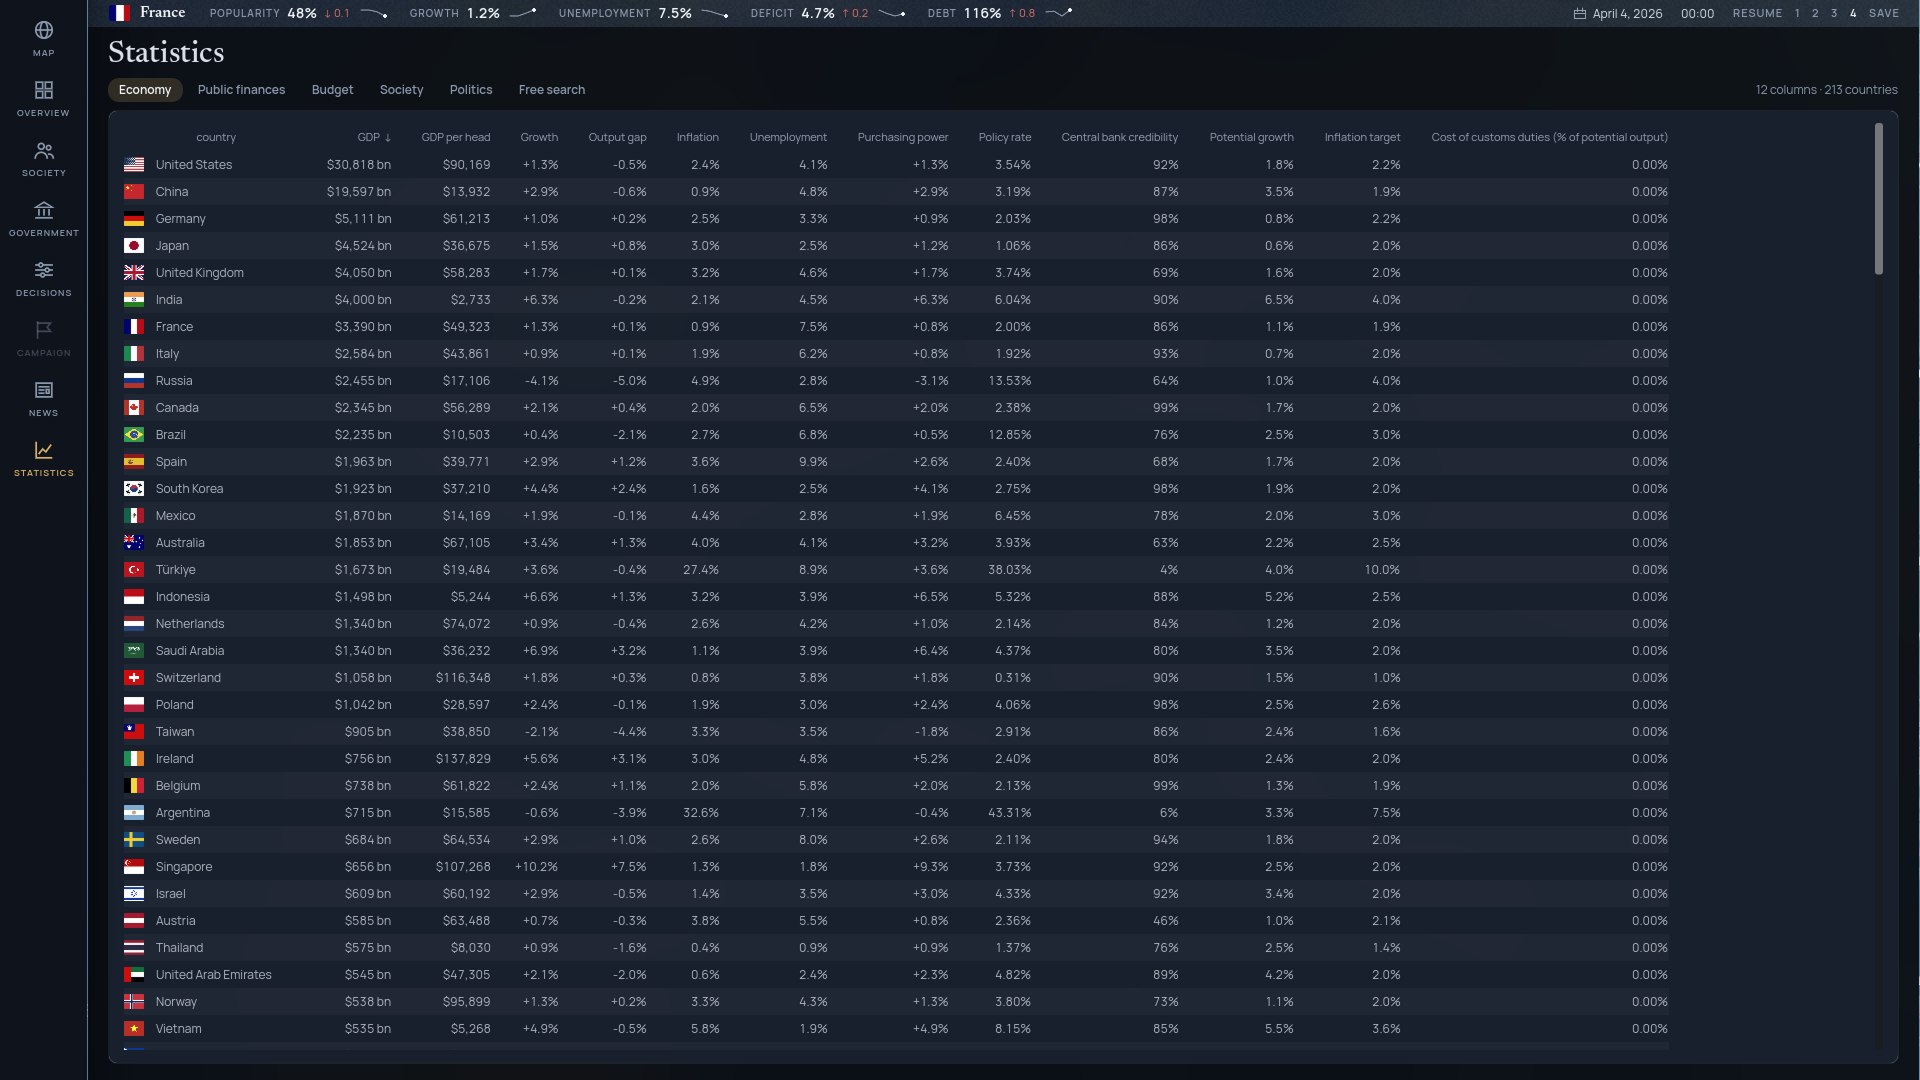
Task: Click the table's vertical scrollbar thumb
Action: [x=1879, y=199]
